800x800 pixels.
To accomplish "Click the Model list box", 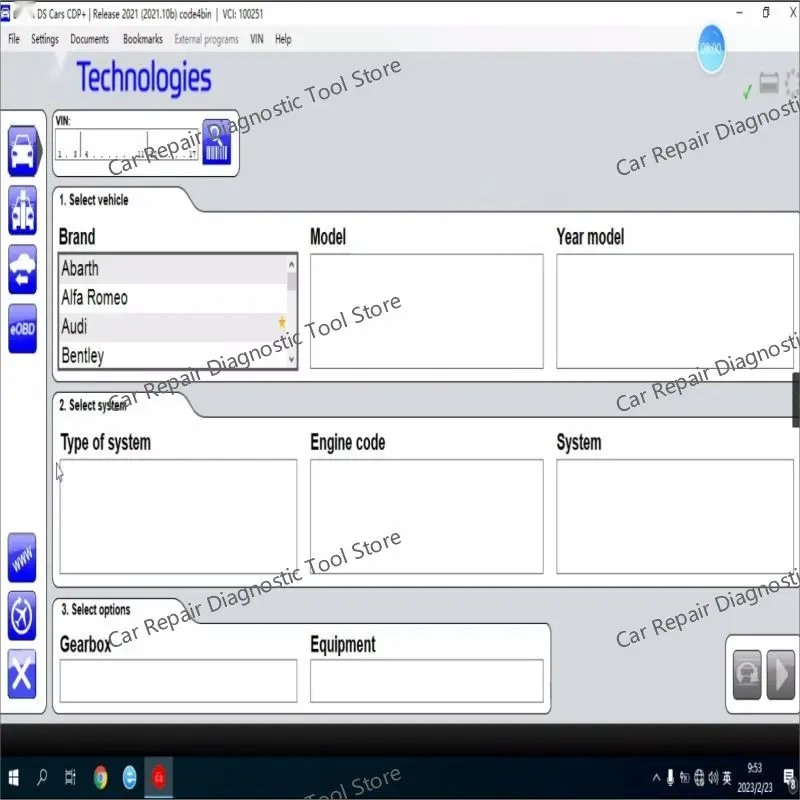I will pyautogui.click(x=427, y=311).
